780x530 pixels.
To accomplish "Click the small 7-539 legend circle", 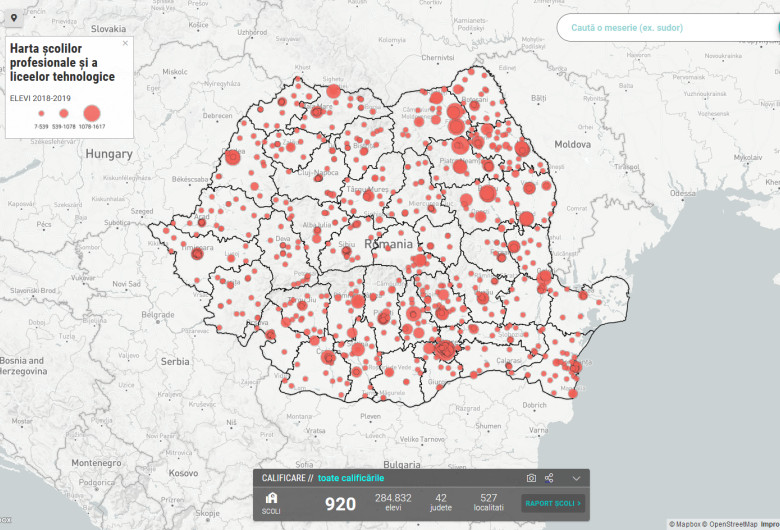I will pyautogui.click(x=41, y=113).
